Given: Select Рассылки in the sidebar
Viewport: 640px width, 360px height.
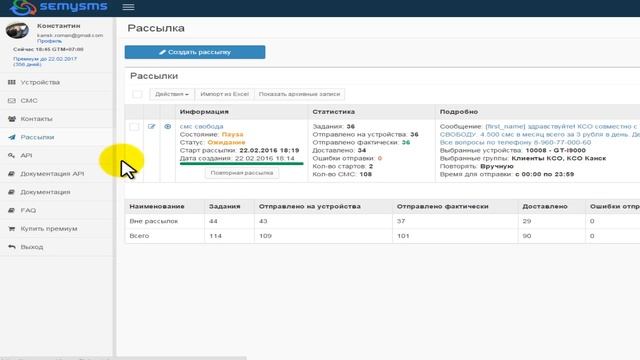Looking at the screenshot, I should pos(37,137).
